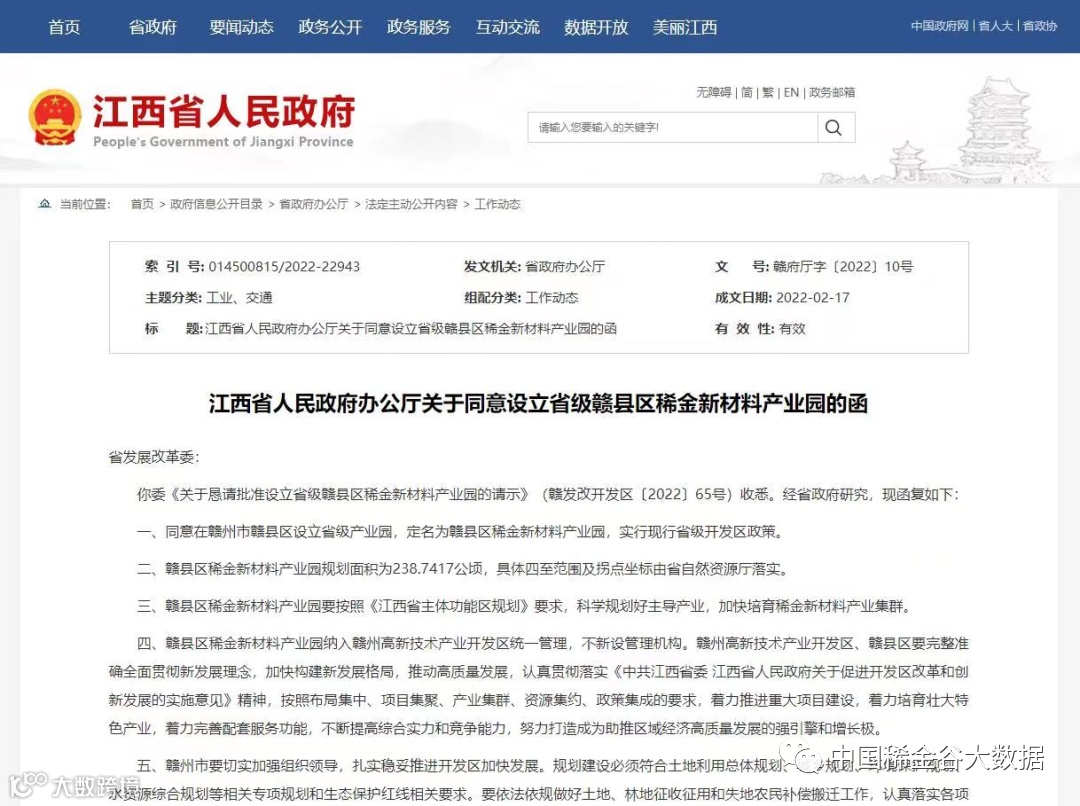Open the 政务服务 navigation tab
Viewport: 1080px width, 806px height.
(419, 27)
